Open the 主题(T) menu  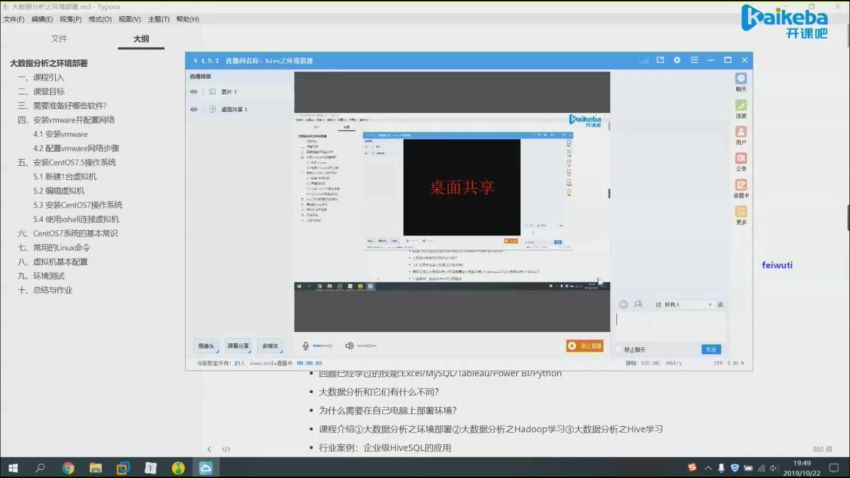click(x=158, y=19)
